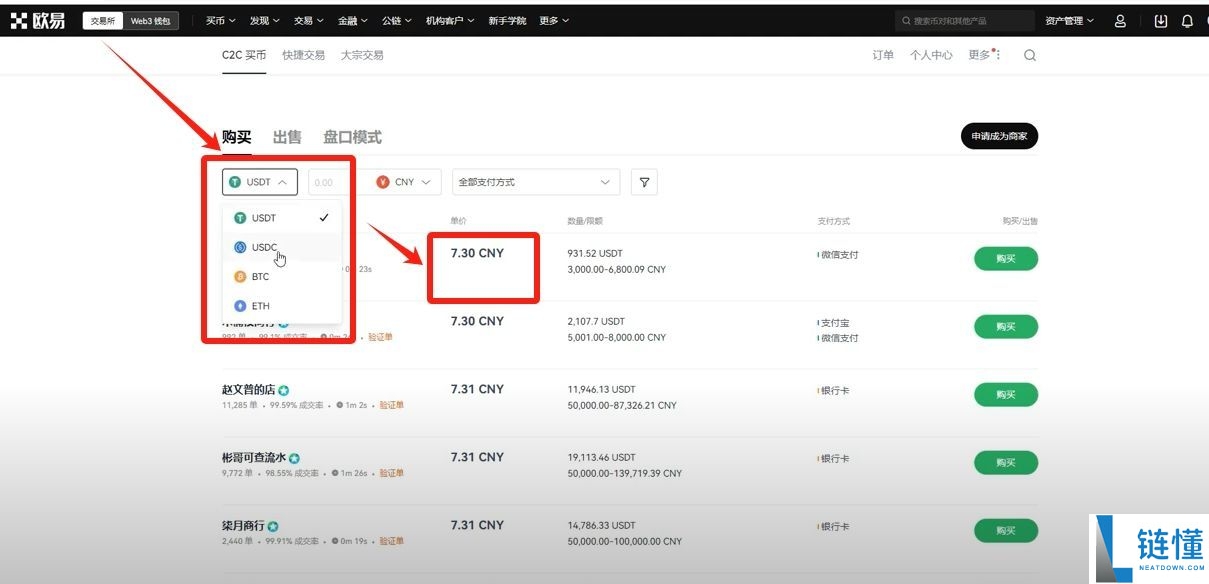Switch to the 出售 tab
Screen dimensions: 1209x584
coord(287,137)
